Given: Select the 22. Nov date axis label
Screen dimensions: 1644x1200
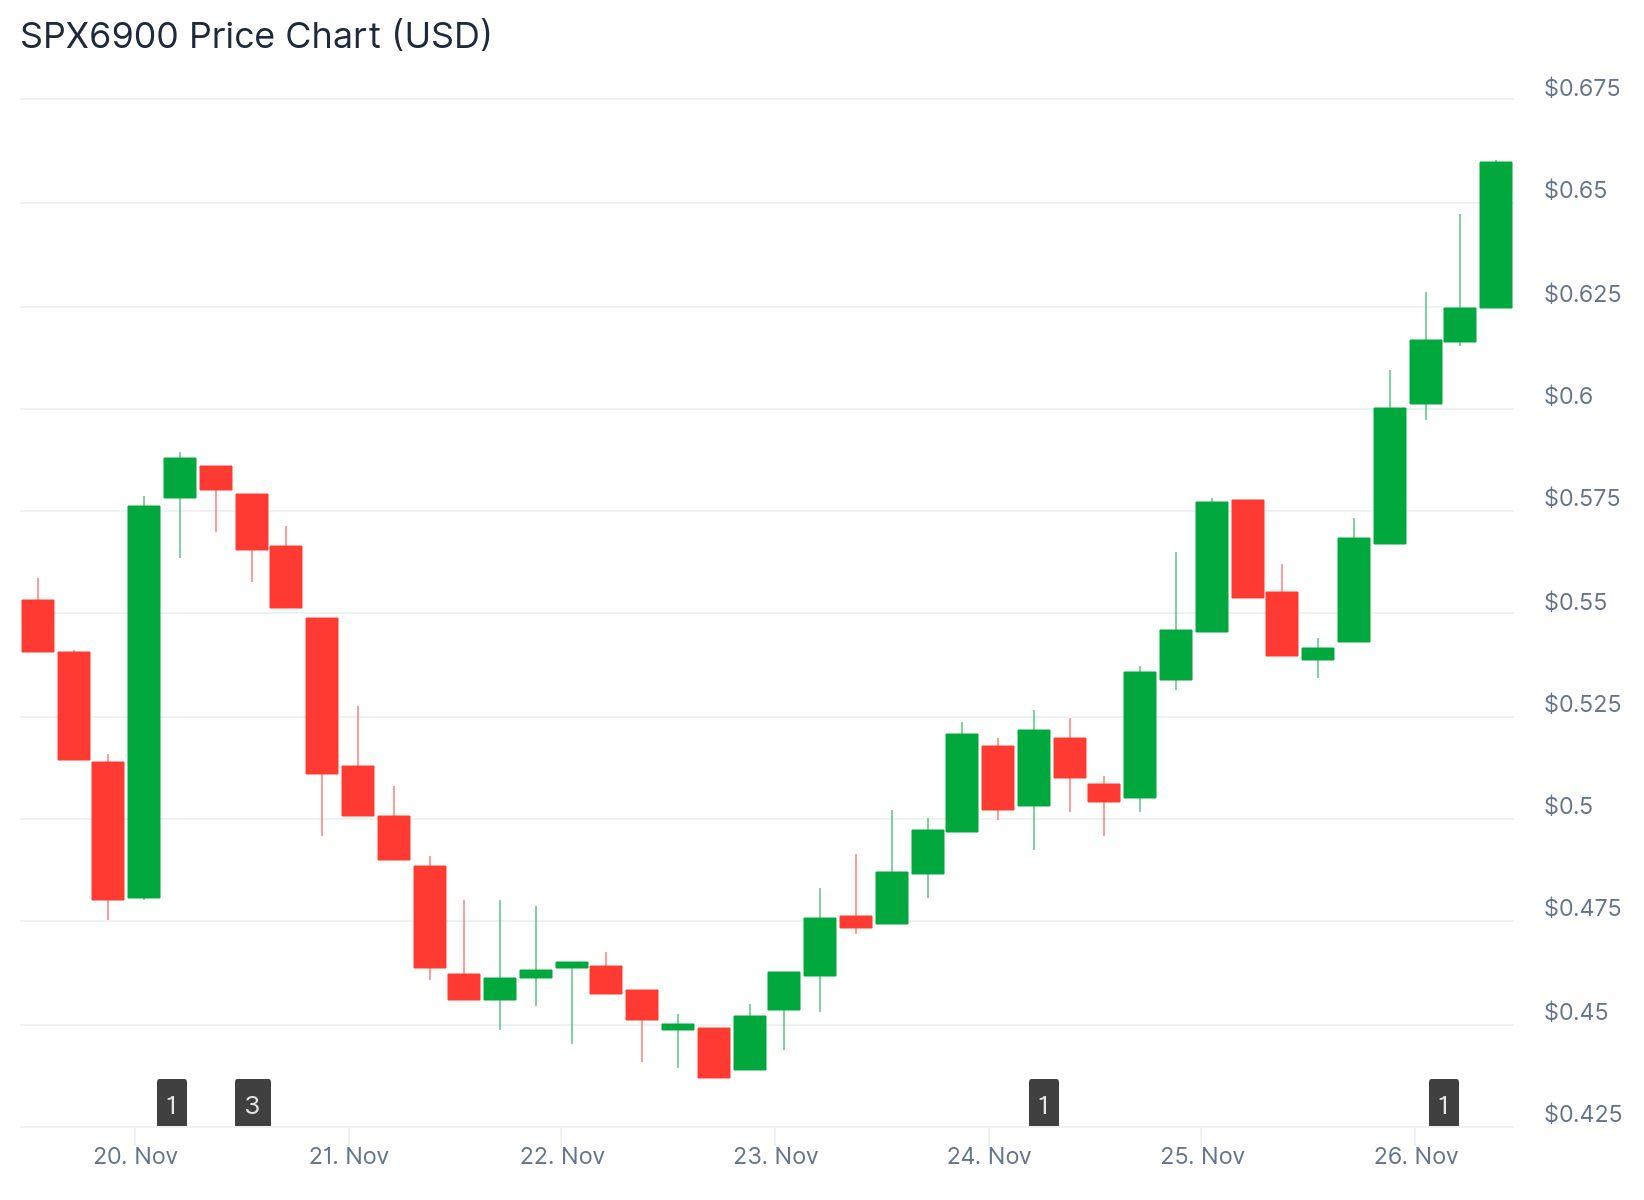Looking at the screenshot, I should pyautogui.click(x=562, y=1156).
